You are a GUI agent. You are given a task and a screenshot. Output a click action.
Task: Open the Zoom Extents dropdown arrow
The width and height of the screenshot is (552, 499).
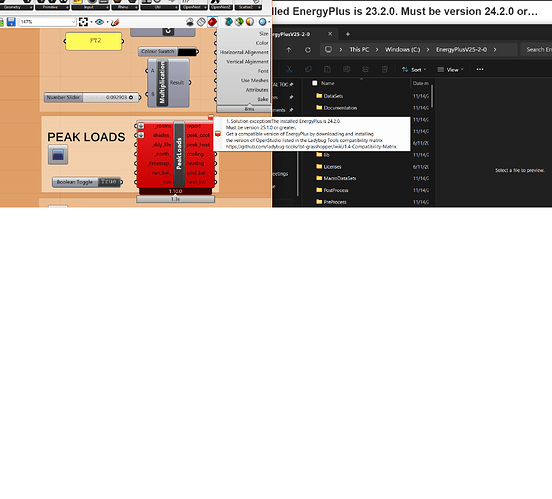pyautogui.click(x=91, y=22)
